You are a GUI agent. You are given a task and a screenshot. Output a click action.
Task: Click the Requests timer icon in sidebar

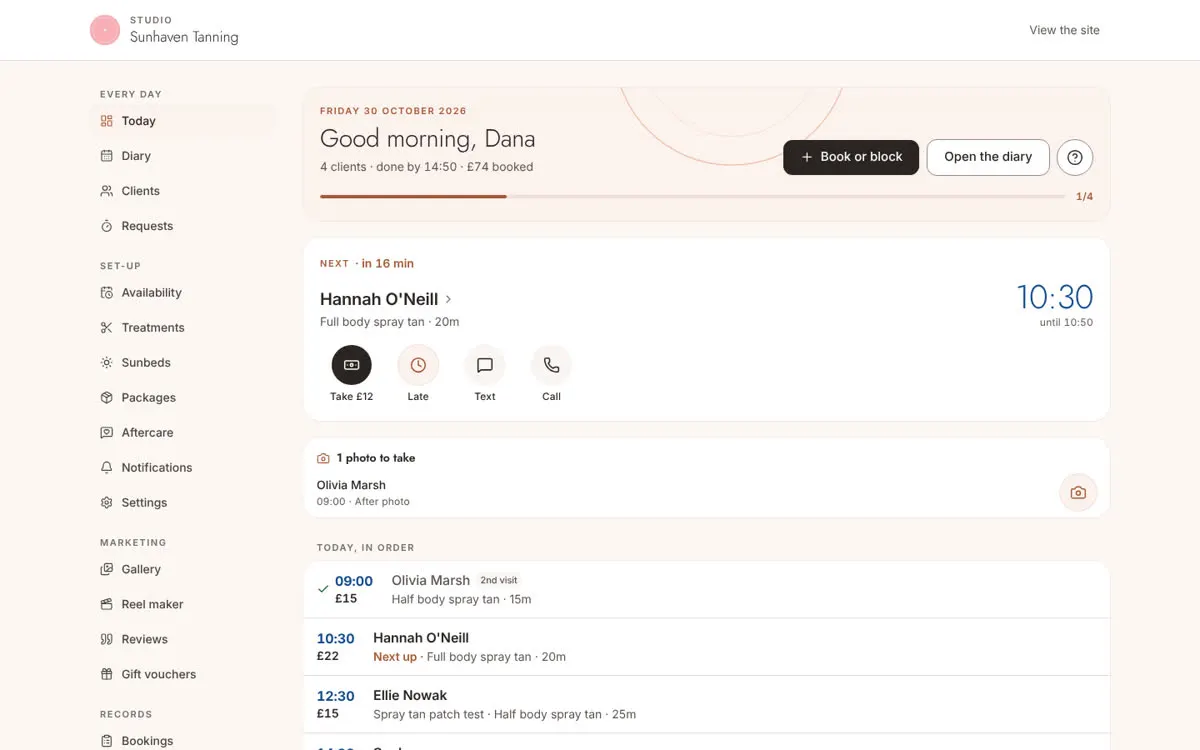pyautogui.click(x=107, y=226)
